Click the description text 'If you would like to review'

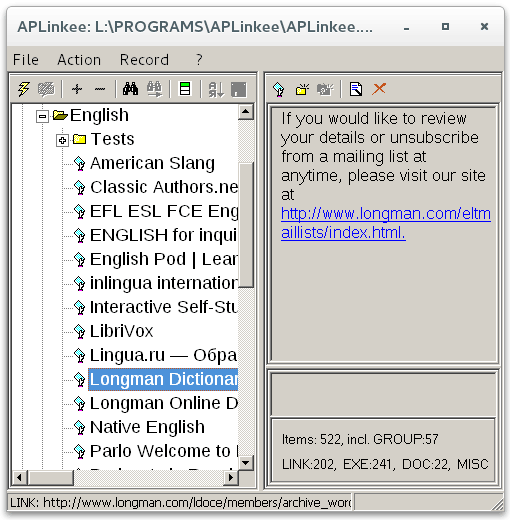point(374,119)
